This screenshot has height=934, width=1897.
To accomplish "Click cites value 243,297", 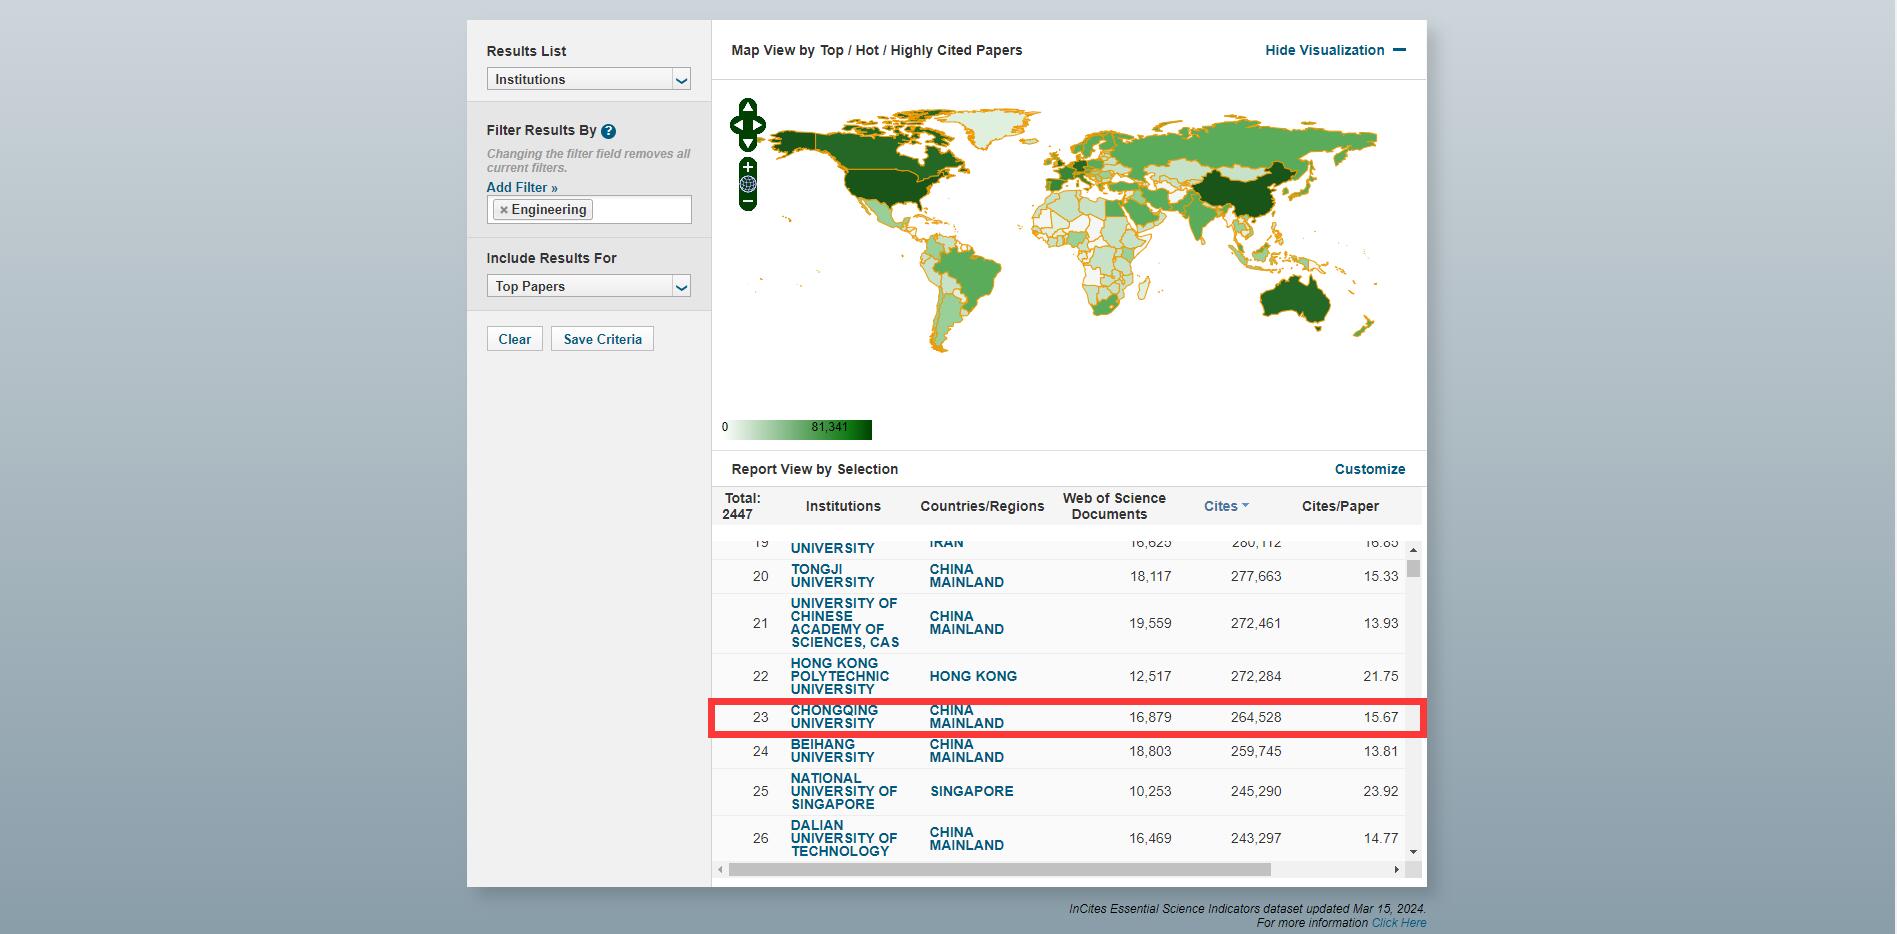I will click(1255, 838).
